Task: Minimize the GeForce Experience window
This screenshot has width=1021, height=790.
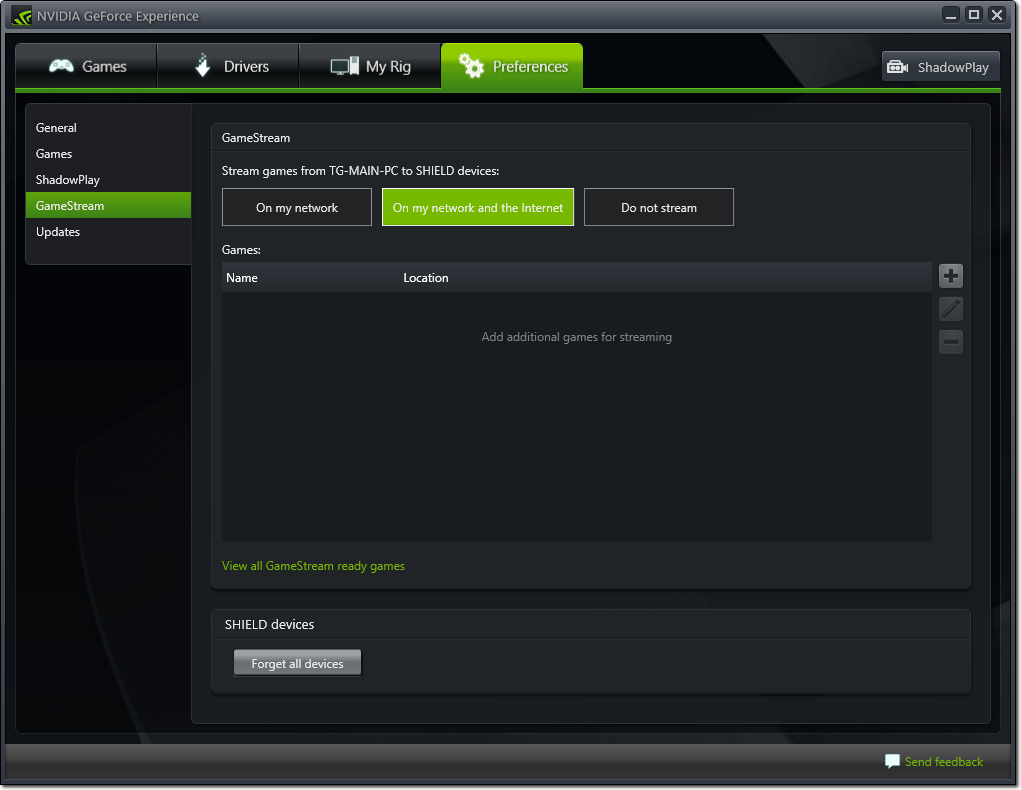Action: pyautogui.click(x=951, y=15)
